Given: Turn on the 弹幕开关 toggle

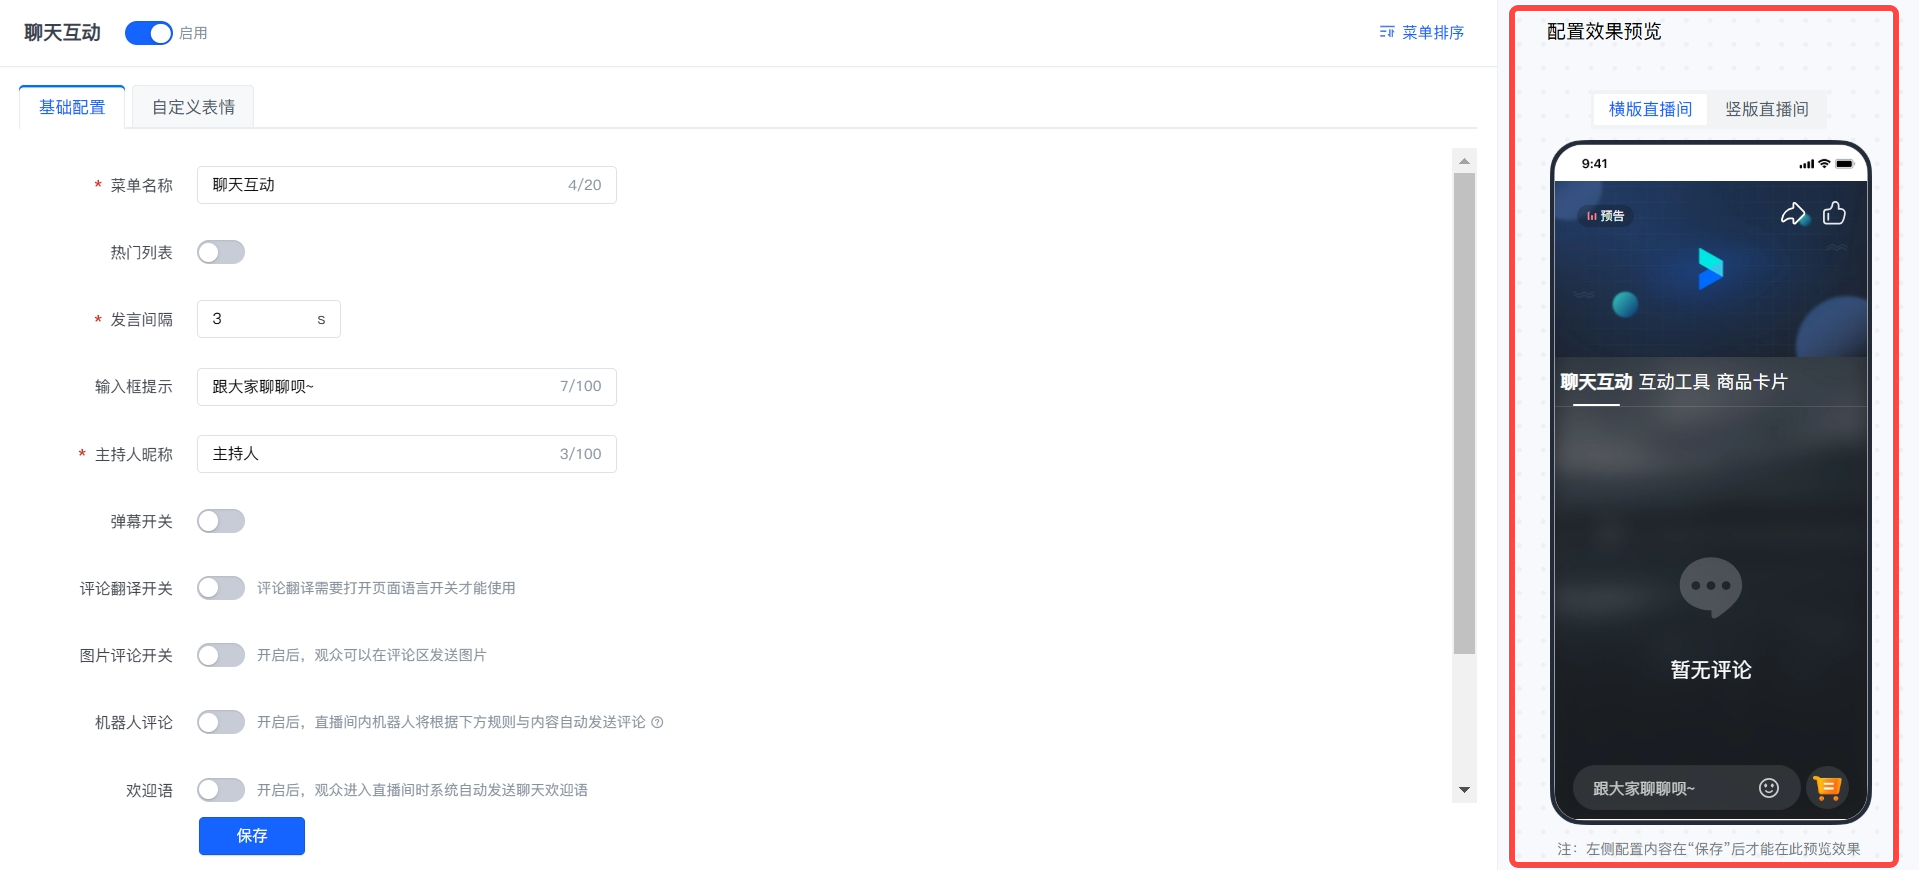Looking at the screenshot, I should tap(221, 521).
